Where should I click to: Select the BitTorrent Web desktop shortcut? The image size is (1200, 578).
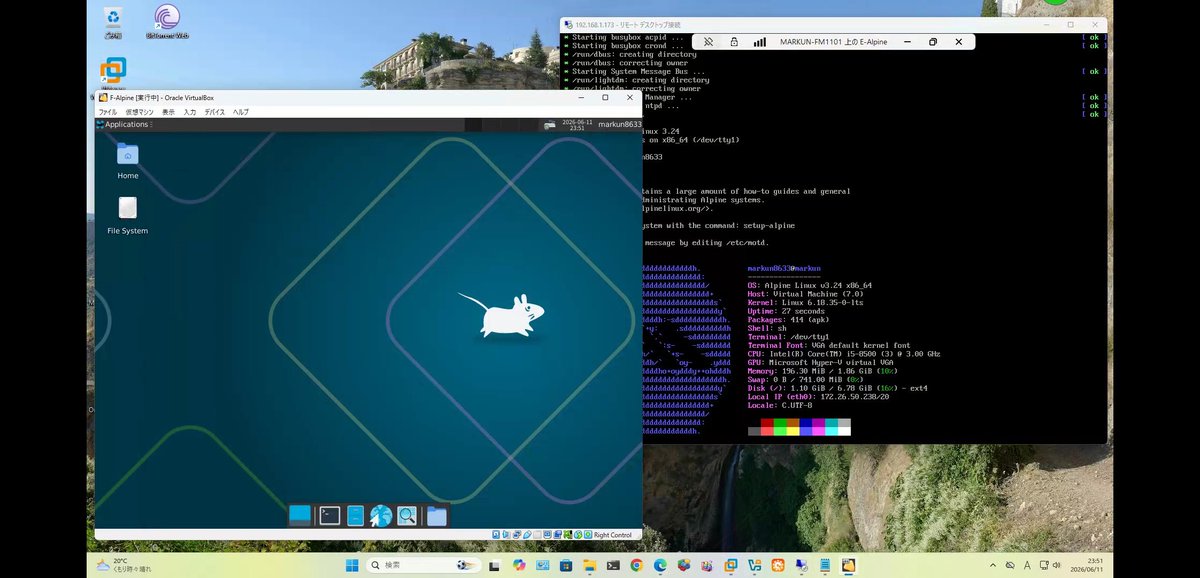tap(167, 22)
